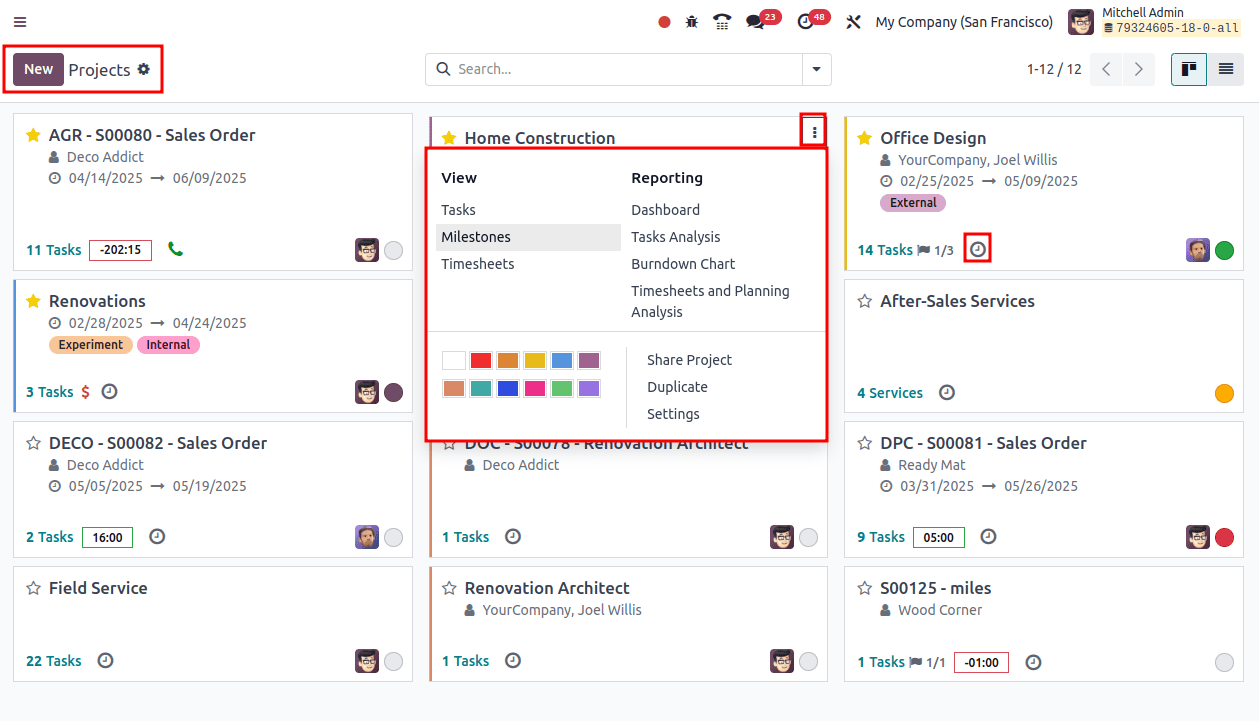Image resolution: width=1259 pixels, height=721 pixels.
Task: Click Duplicate in project menu
Action: [677, 387]
